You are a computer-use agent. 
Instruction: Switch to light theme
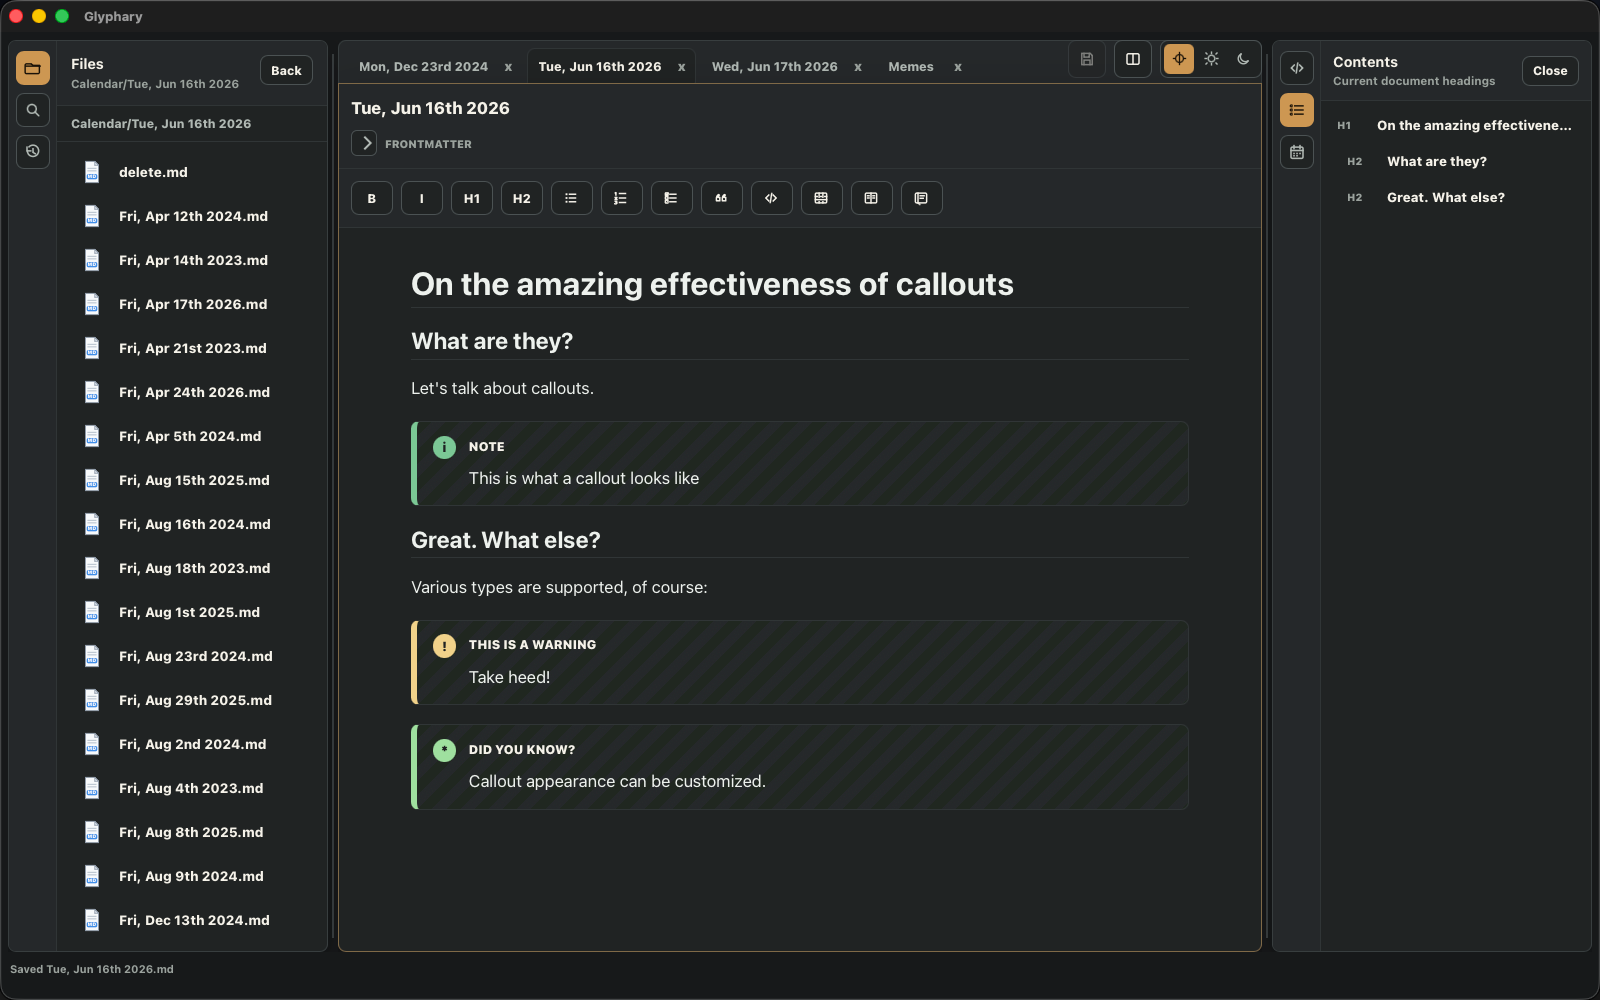coord(1211,59)
